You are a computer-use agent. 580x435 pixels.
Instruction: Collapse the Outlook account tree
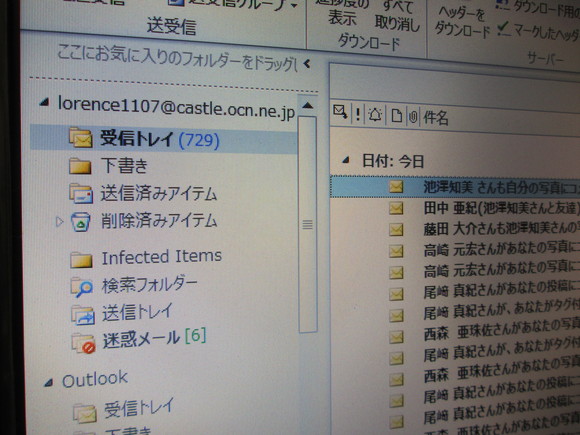click(x=48, y=382)
